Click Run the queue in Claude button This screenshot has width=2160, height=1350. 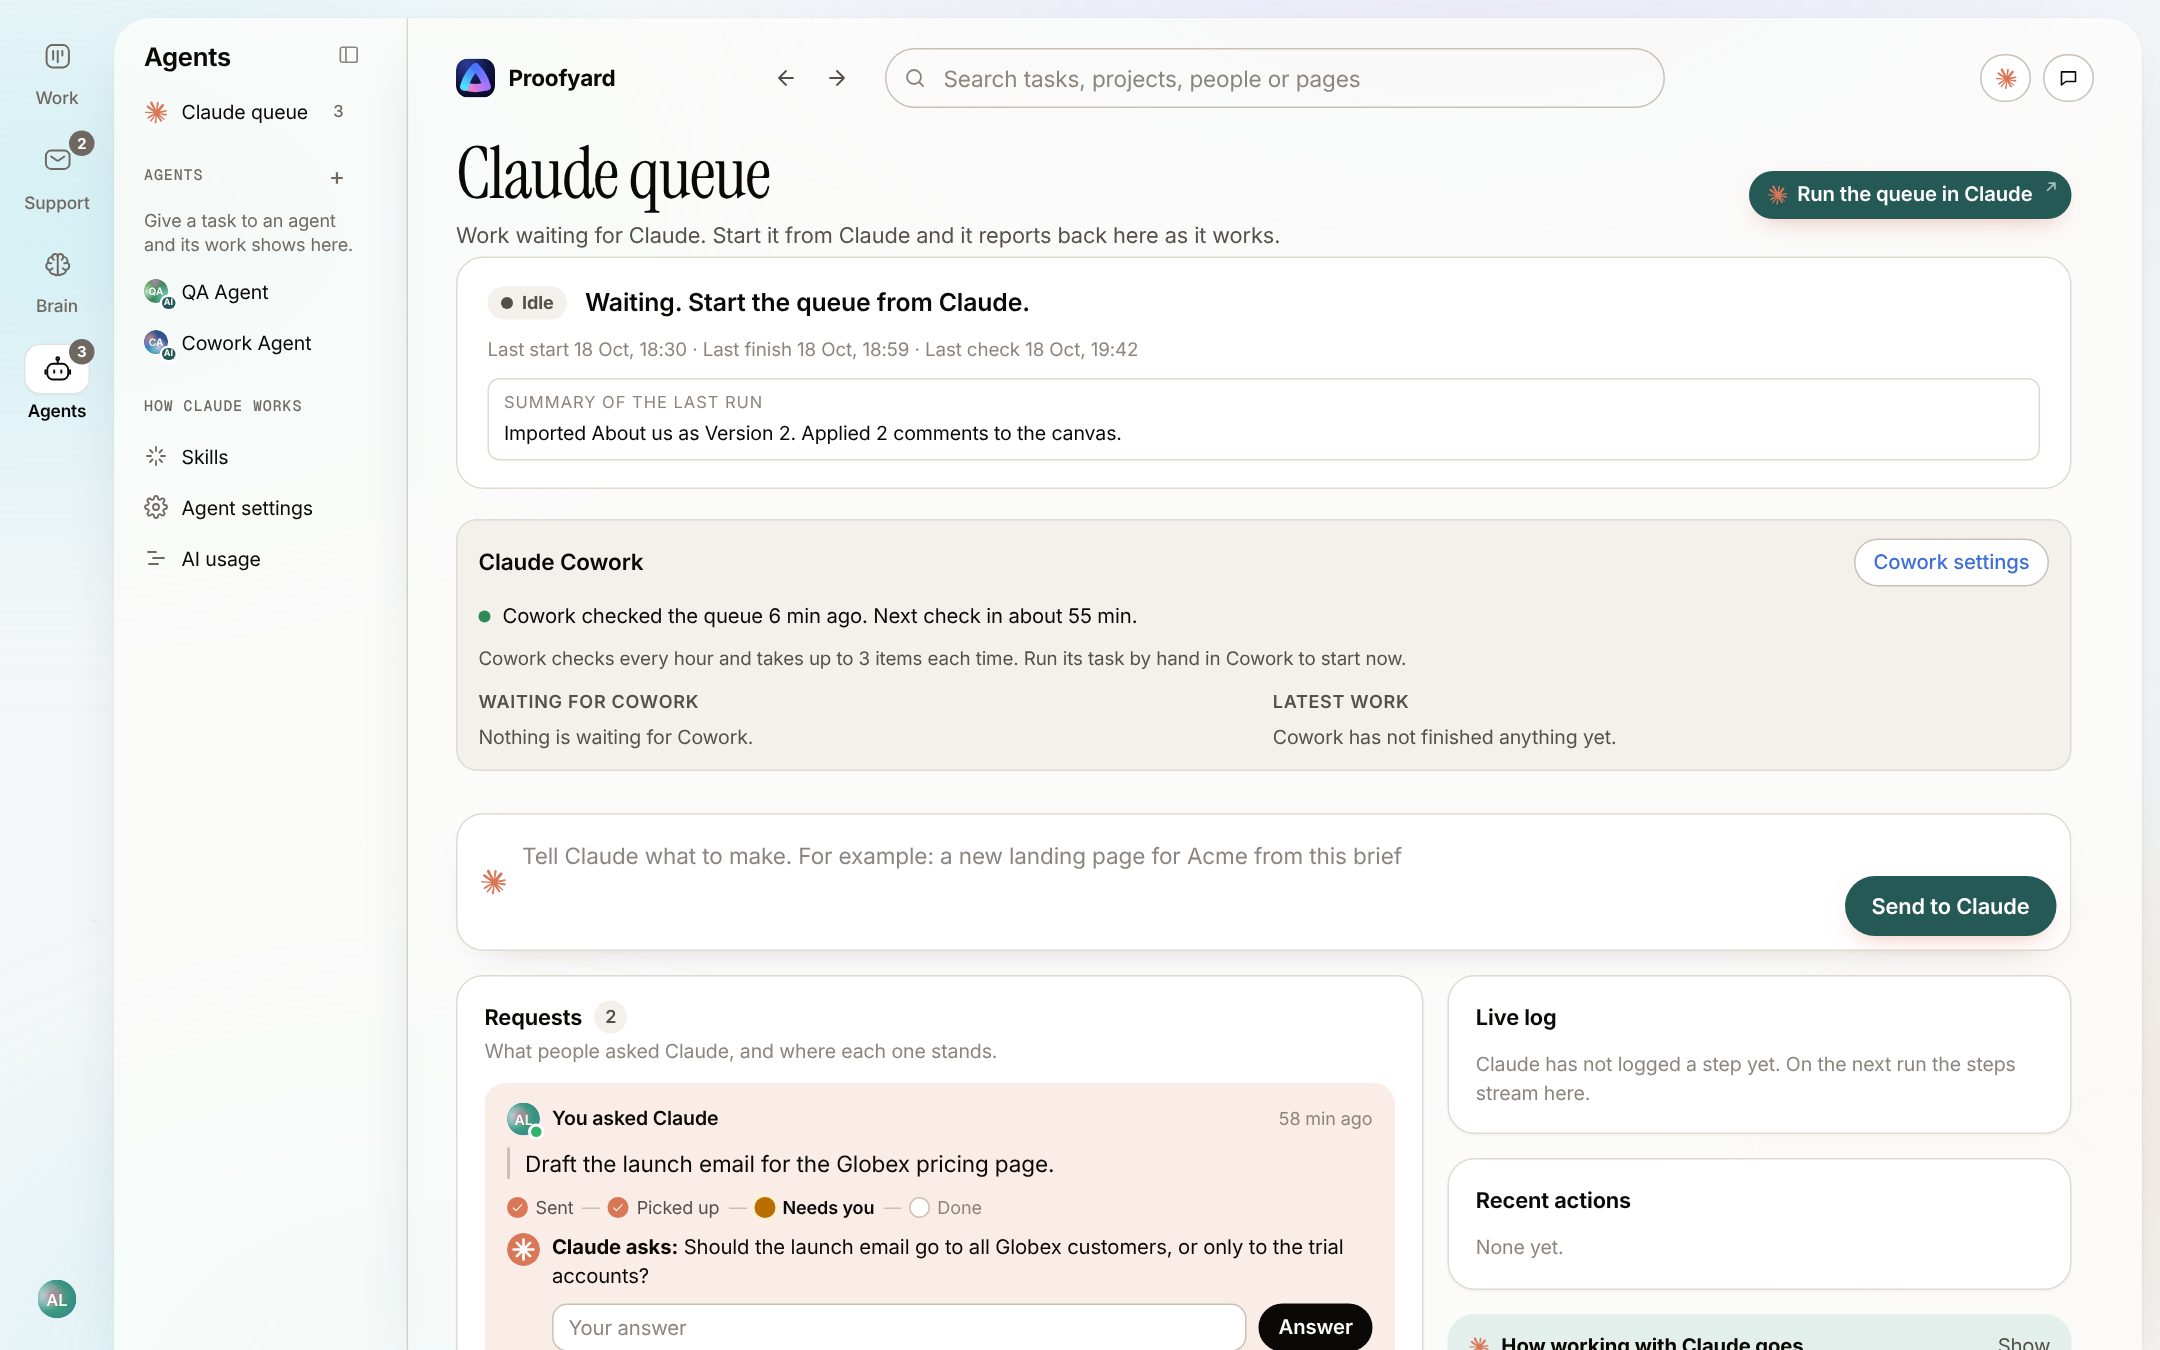[1909, 194]
